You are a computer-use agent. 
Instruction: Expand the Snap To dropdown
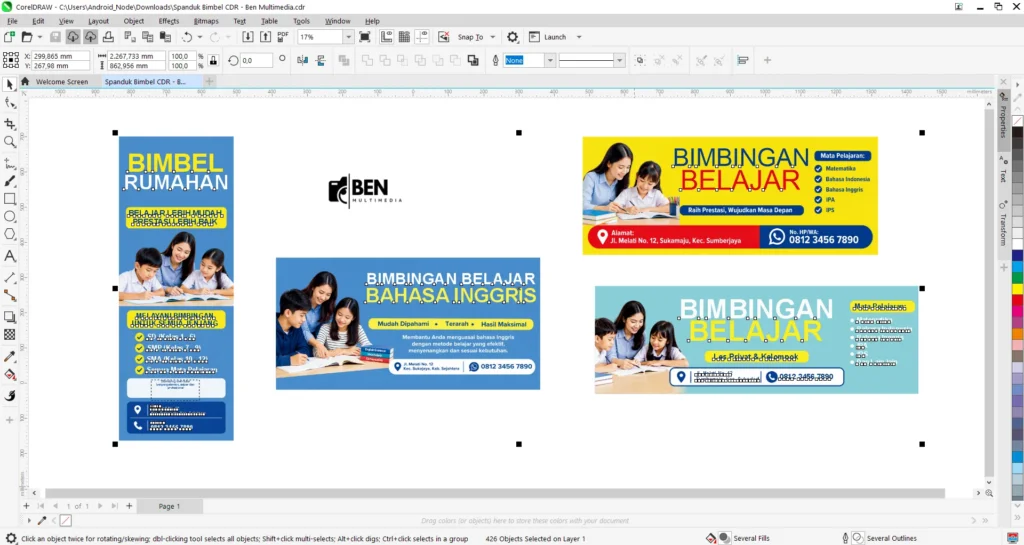click(x=492, y=37)
